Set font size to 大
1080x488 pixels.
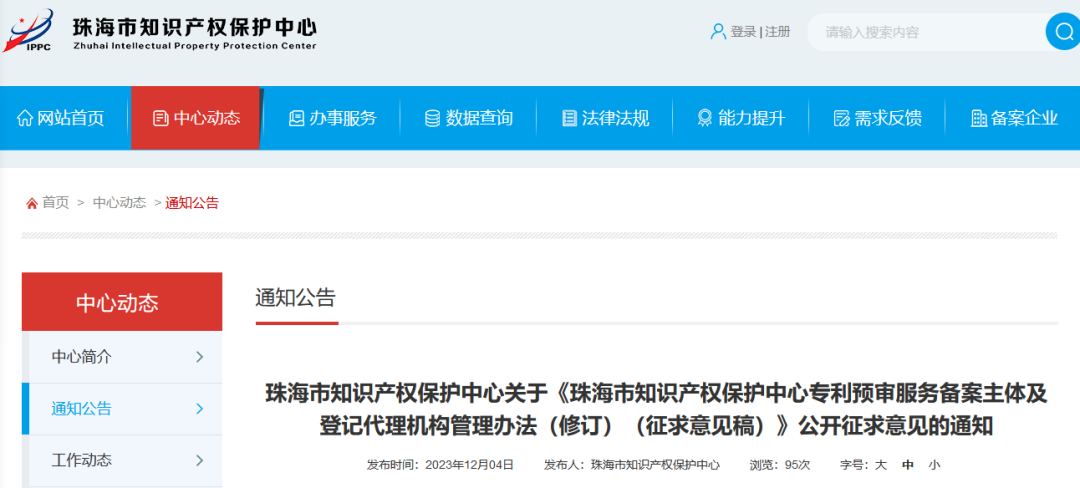coord(880,465)
